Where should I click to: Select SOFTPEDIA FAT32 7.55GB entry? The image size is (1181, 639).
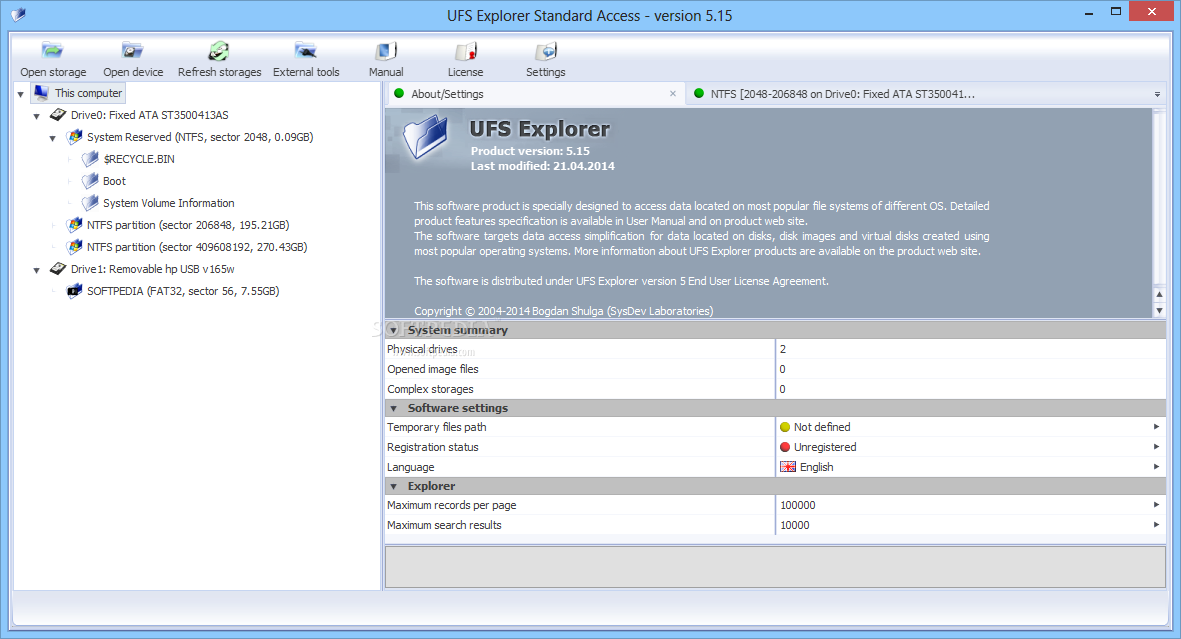coord(183,291)
